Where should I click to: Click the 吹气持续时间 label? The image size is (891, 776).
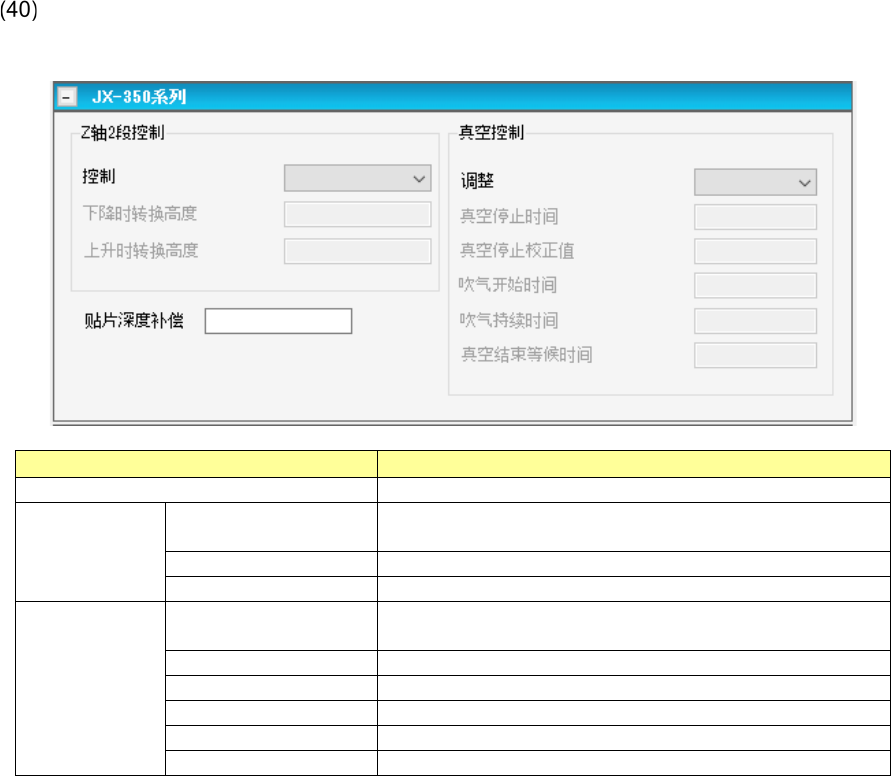509,320
